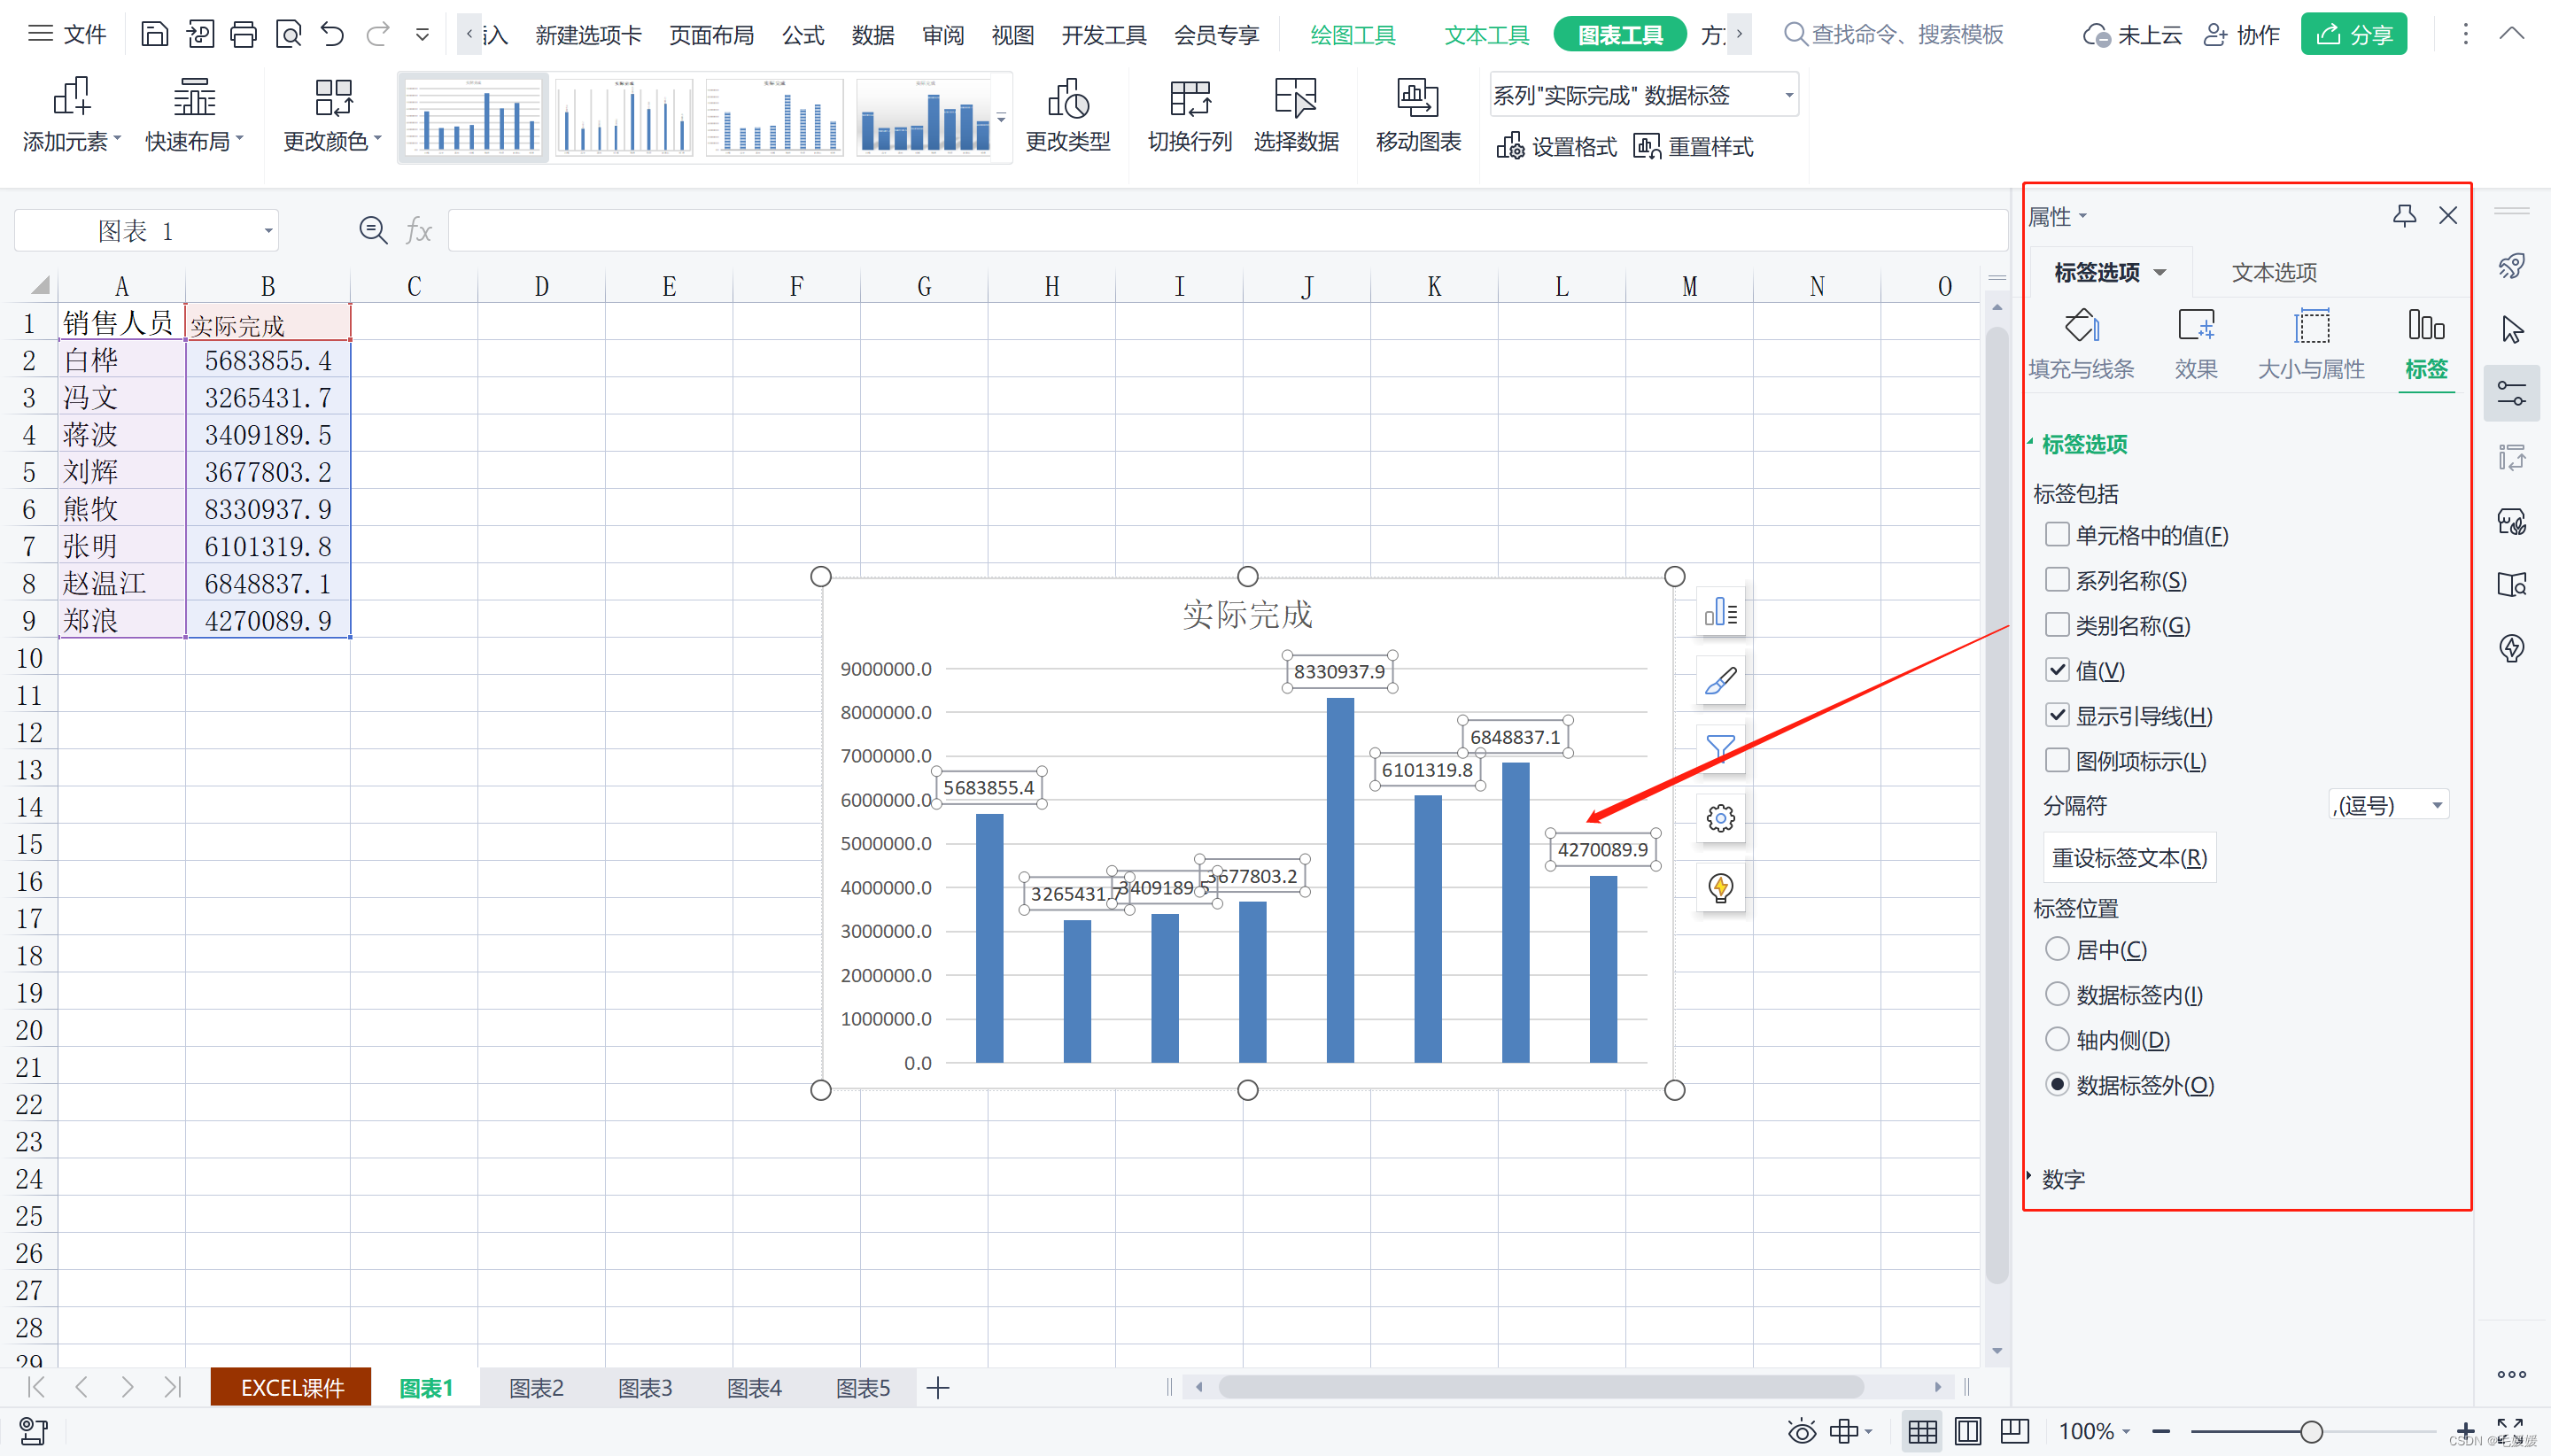
Task: Click lightbulb tips icon beside chart
Action: click(1720, 887)
